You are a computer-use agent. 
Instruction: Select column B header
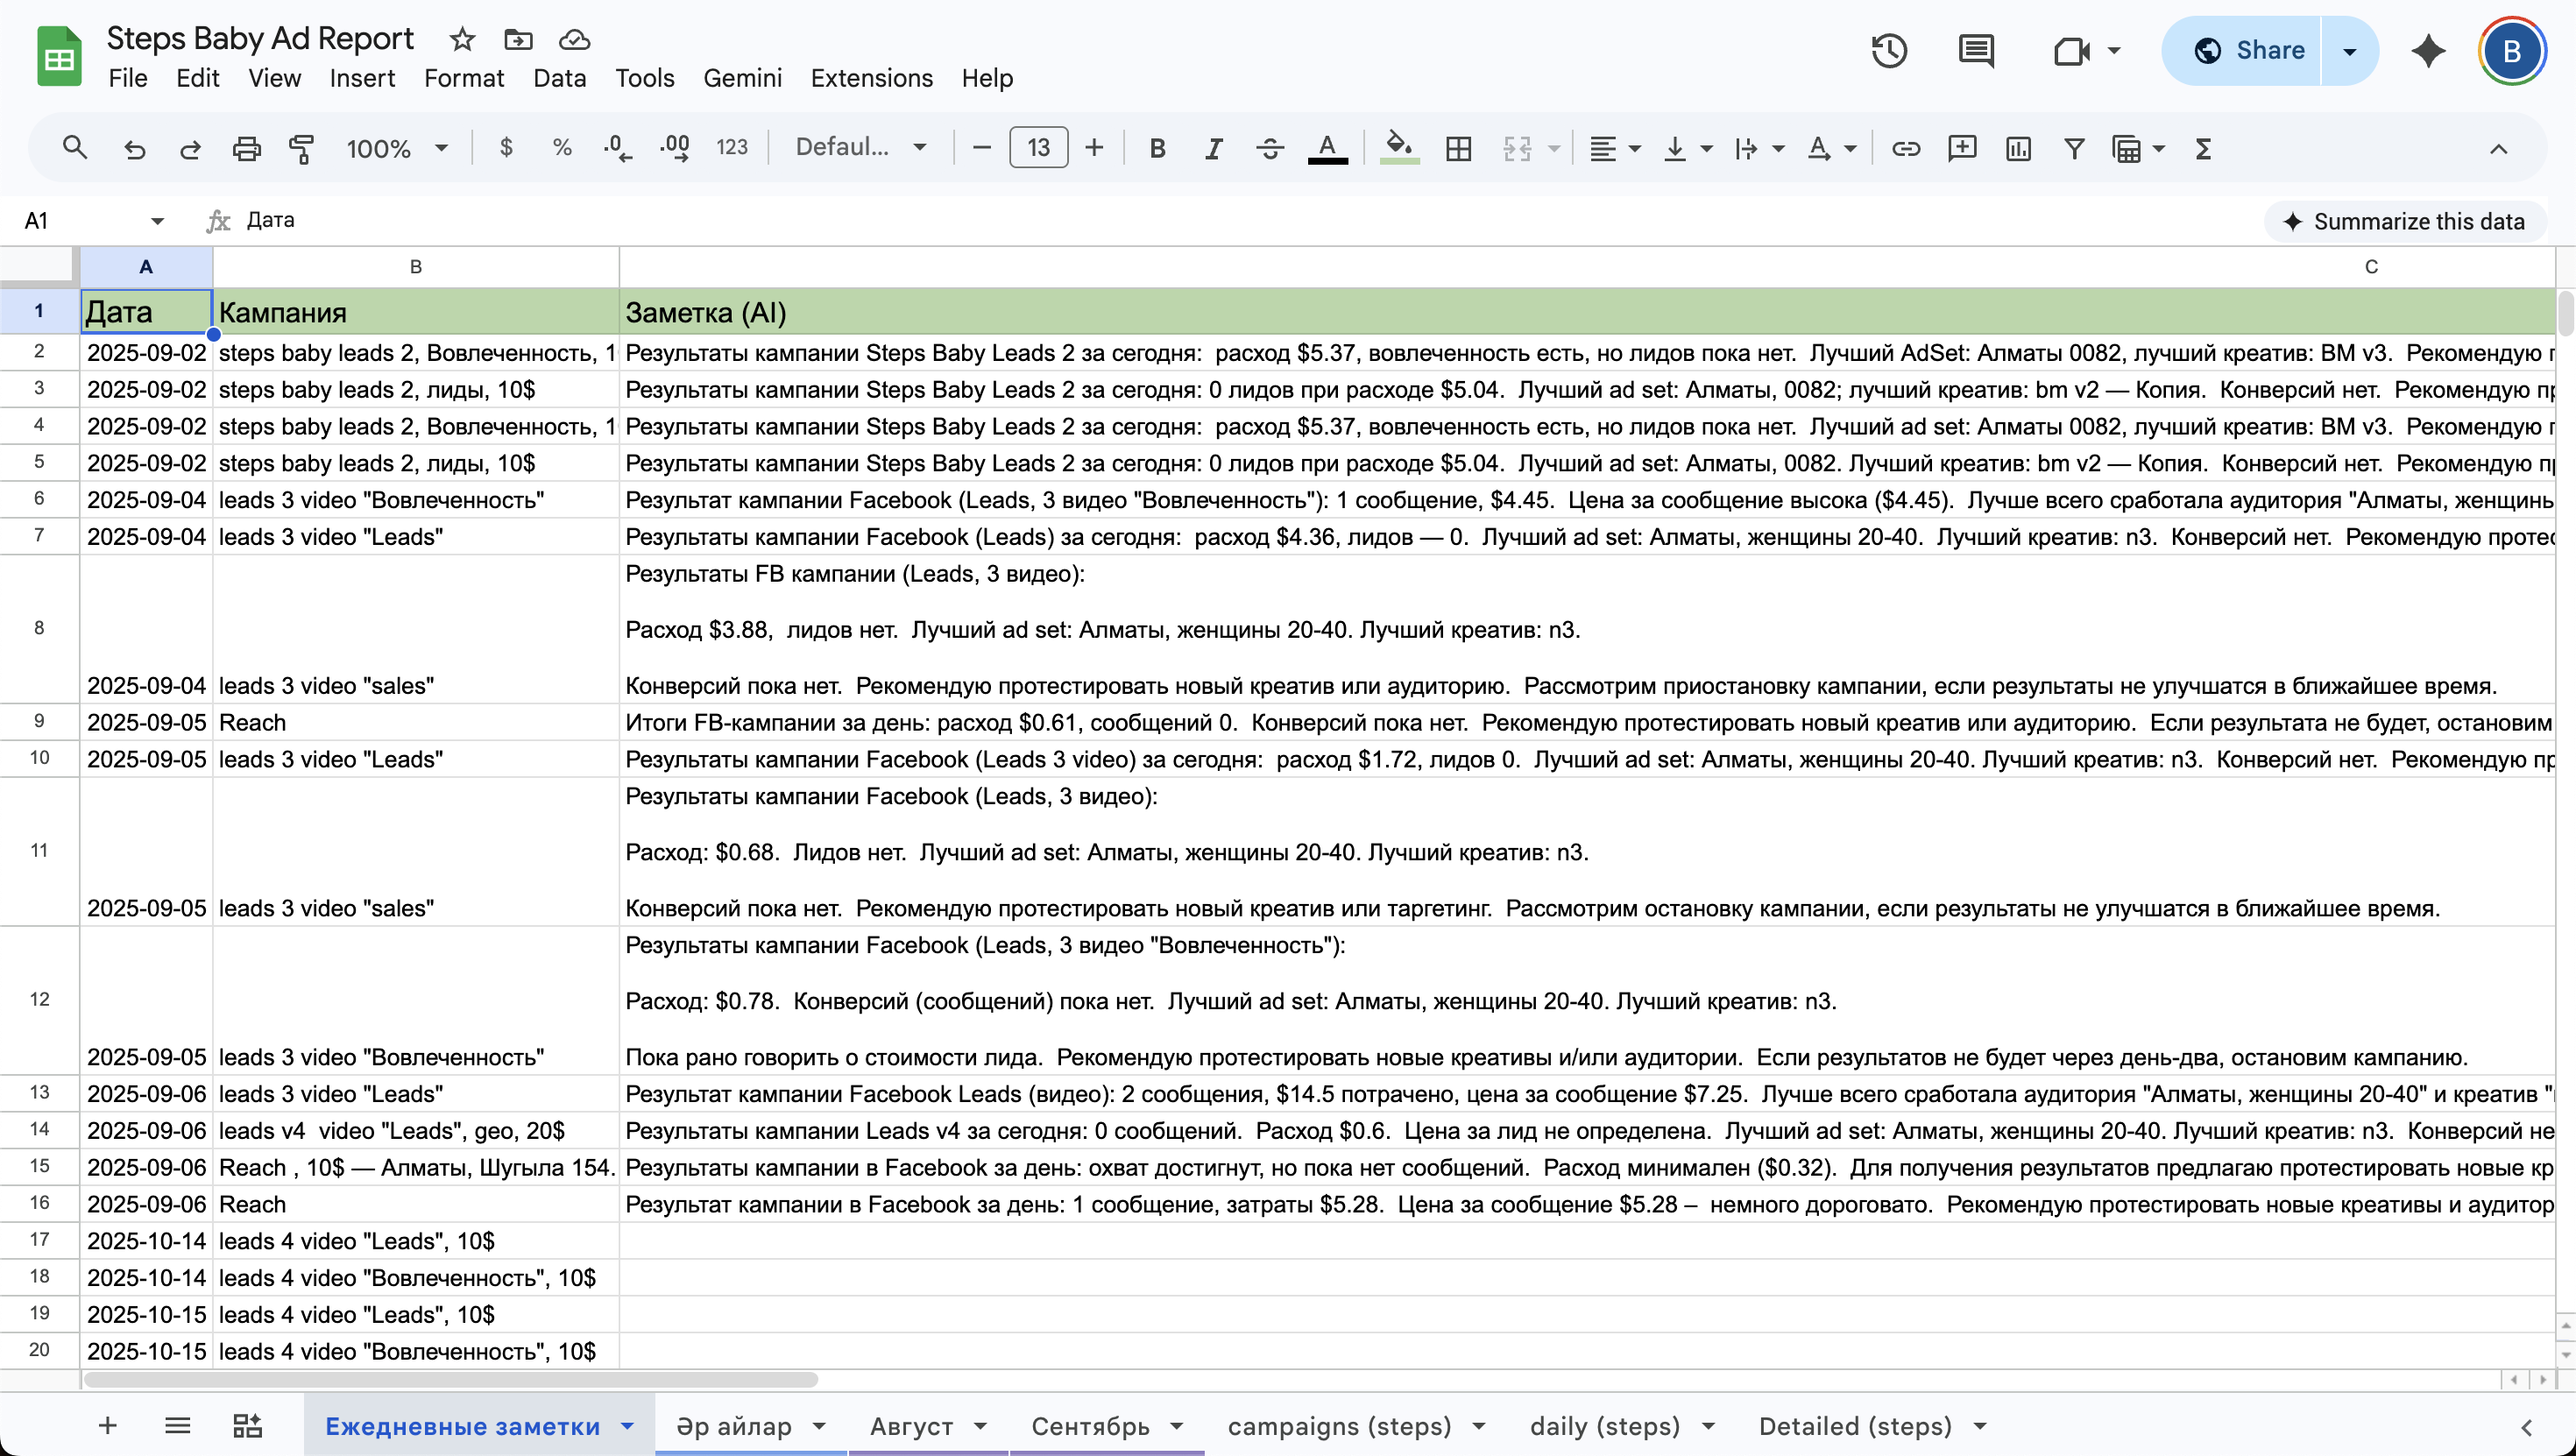(416, 267)
